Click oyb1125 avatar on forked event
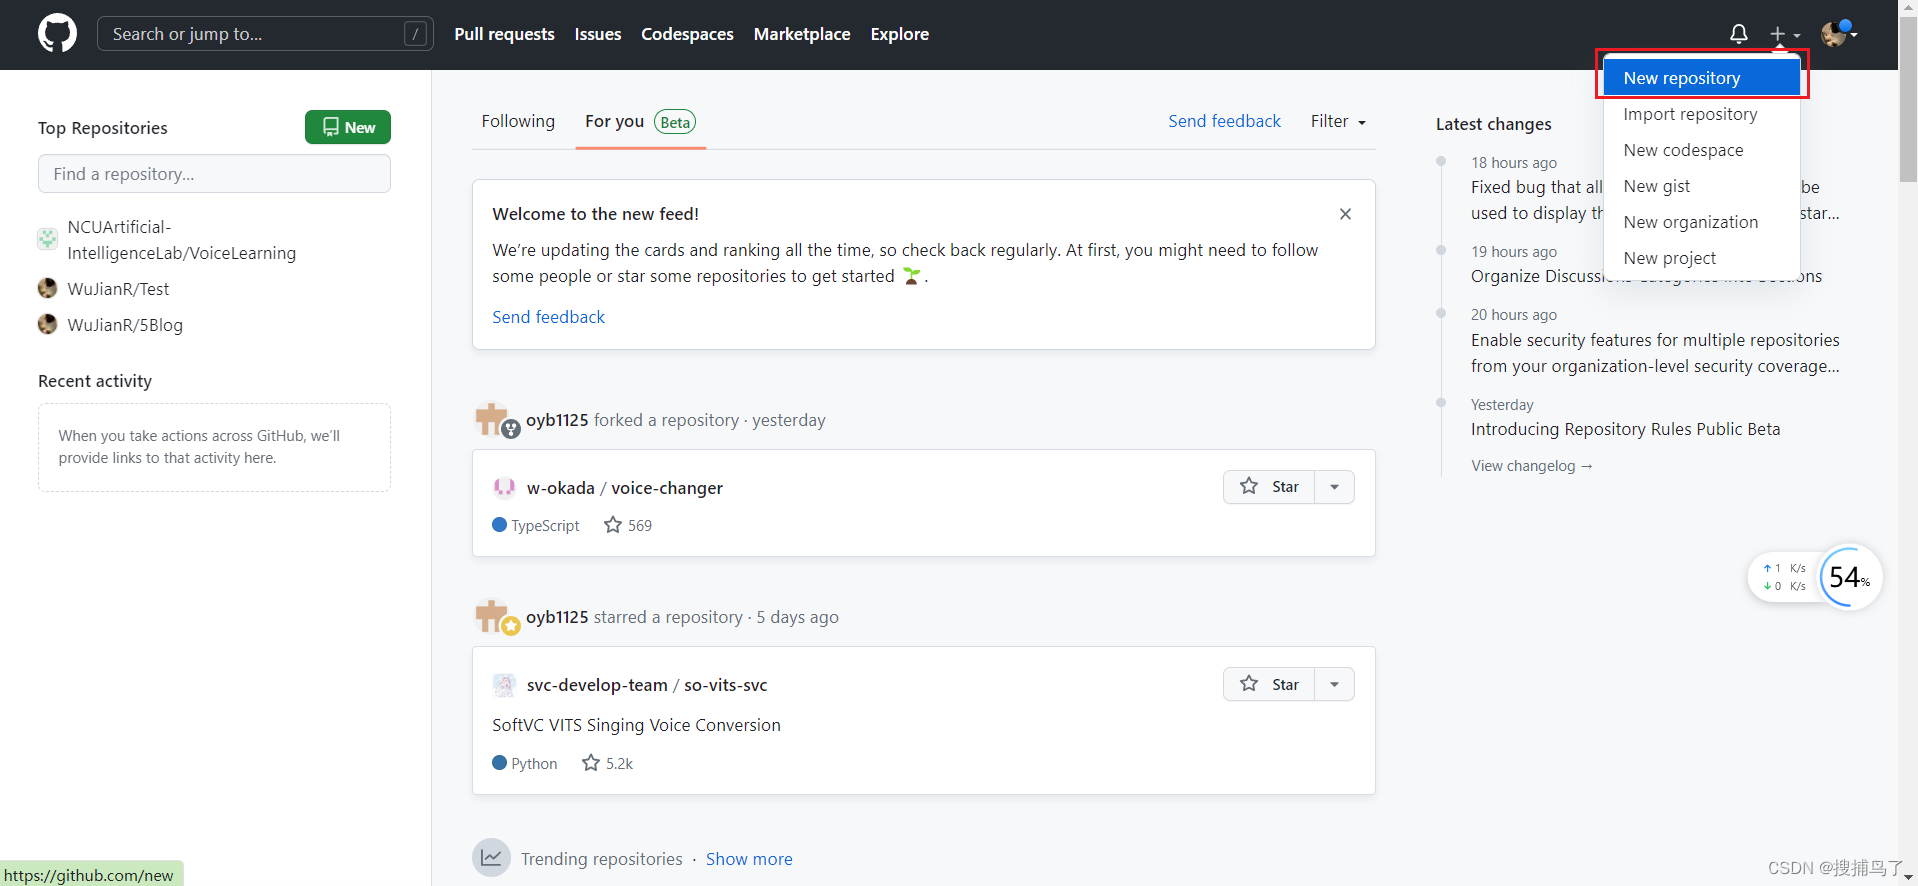This screenshot has width=1918, height=886. [x=492, y=420]
